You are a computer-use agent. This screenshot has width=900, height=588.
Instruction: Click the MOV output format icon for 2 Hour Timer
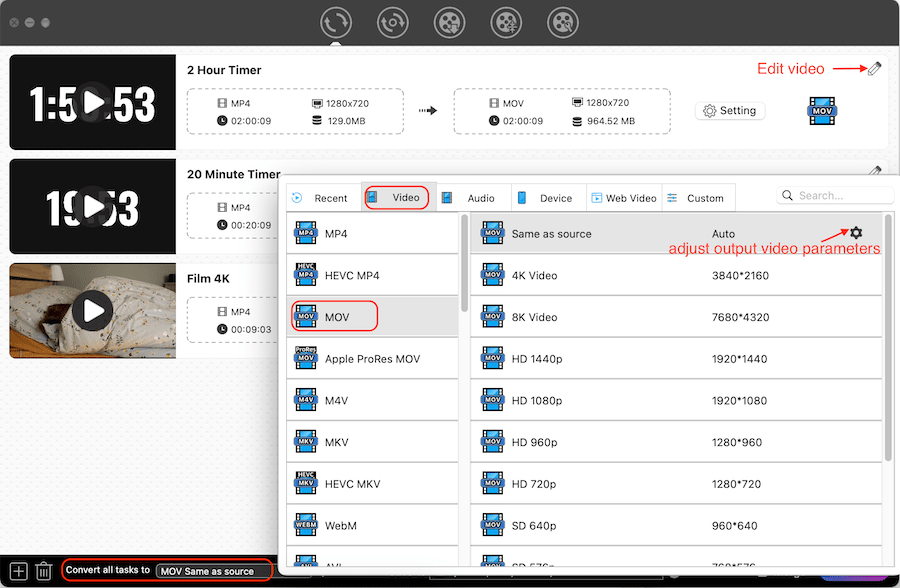tap(822, 111)
